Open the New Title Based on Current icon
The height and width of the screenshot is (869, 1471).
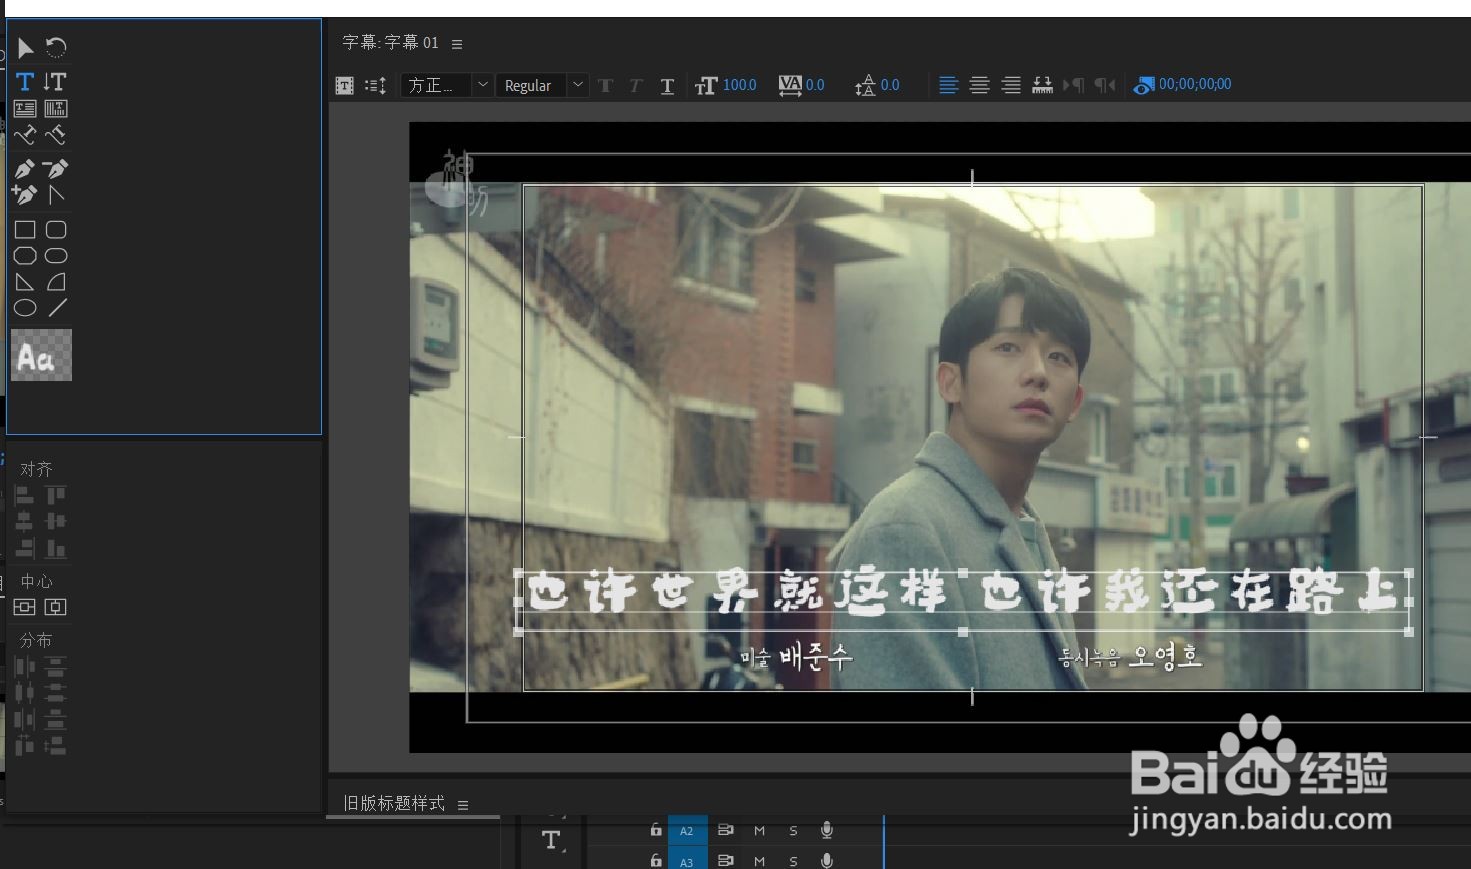coord(344,86)
